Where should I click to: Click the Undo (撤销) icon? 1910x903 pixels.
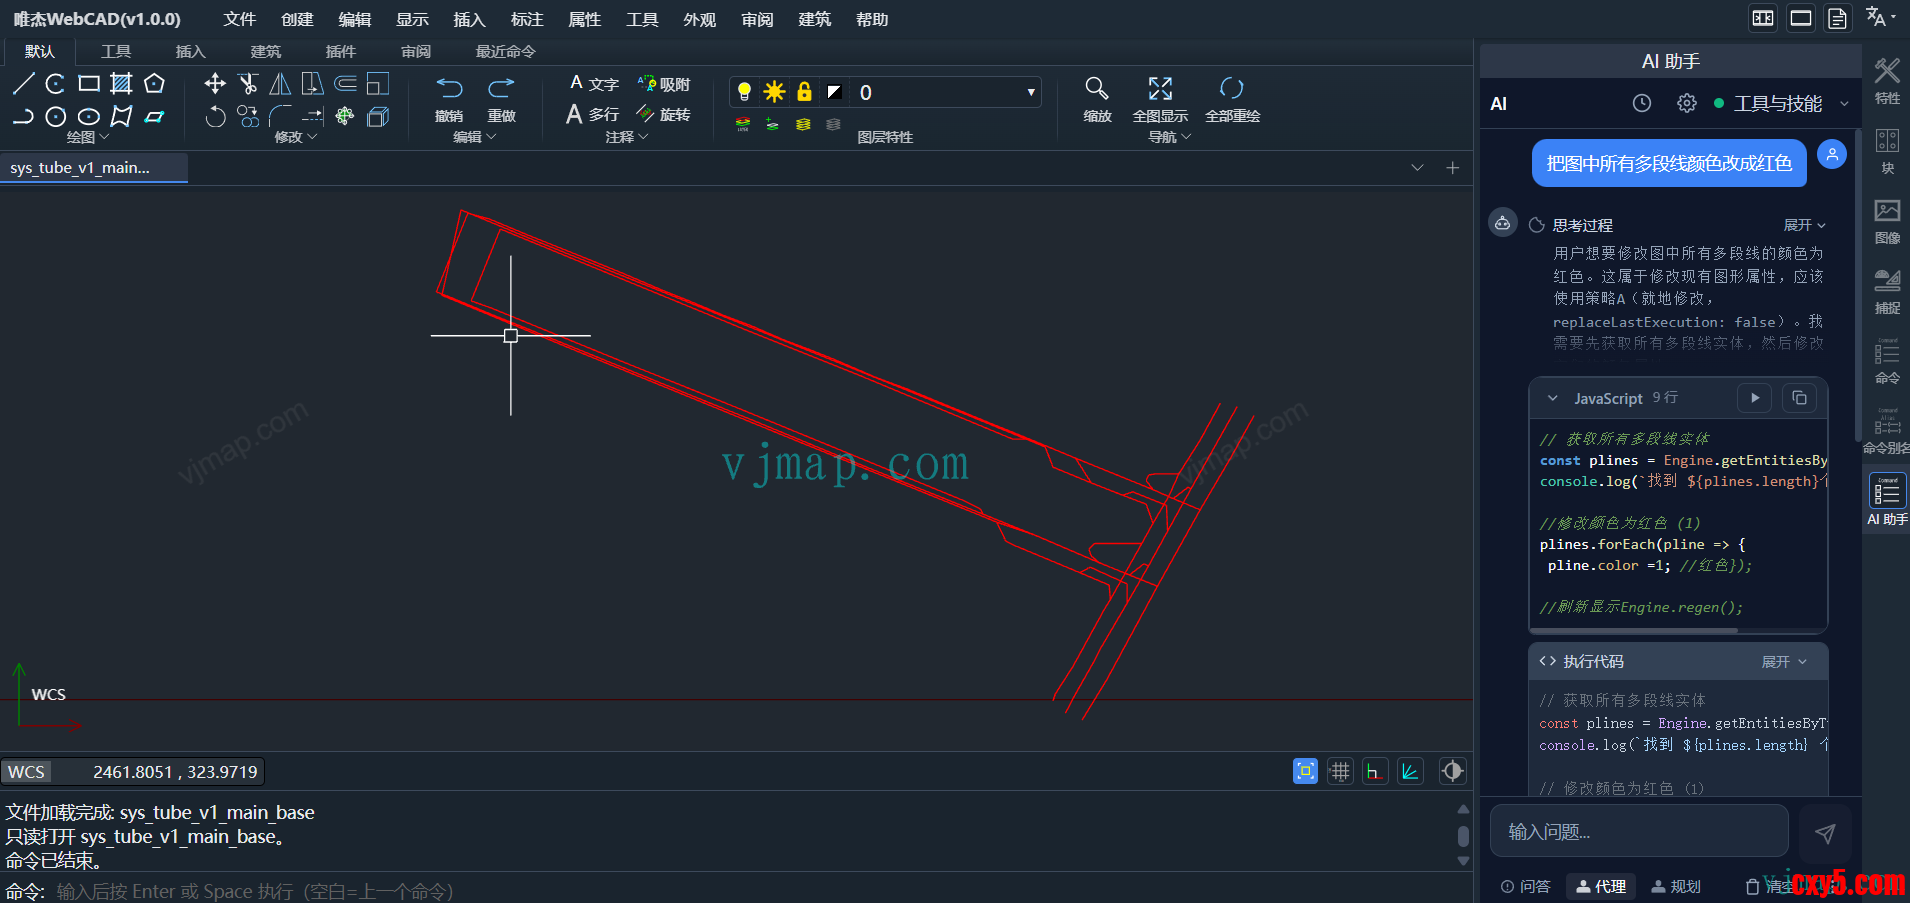[450, 88]
